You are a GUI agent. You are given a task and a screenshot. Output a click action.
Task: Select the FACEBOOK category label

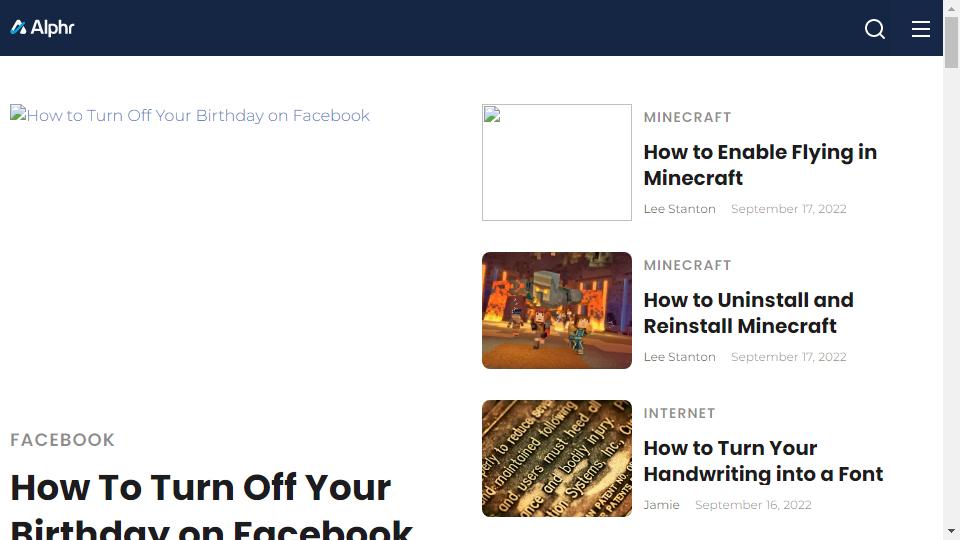tap(62, 440)
